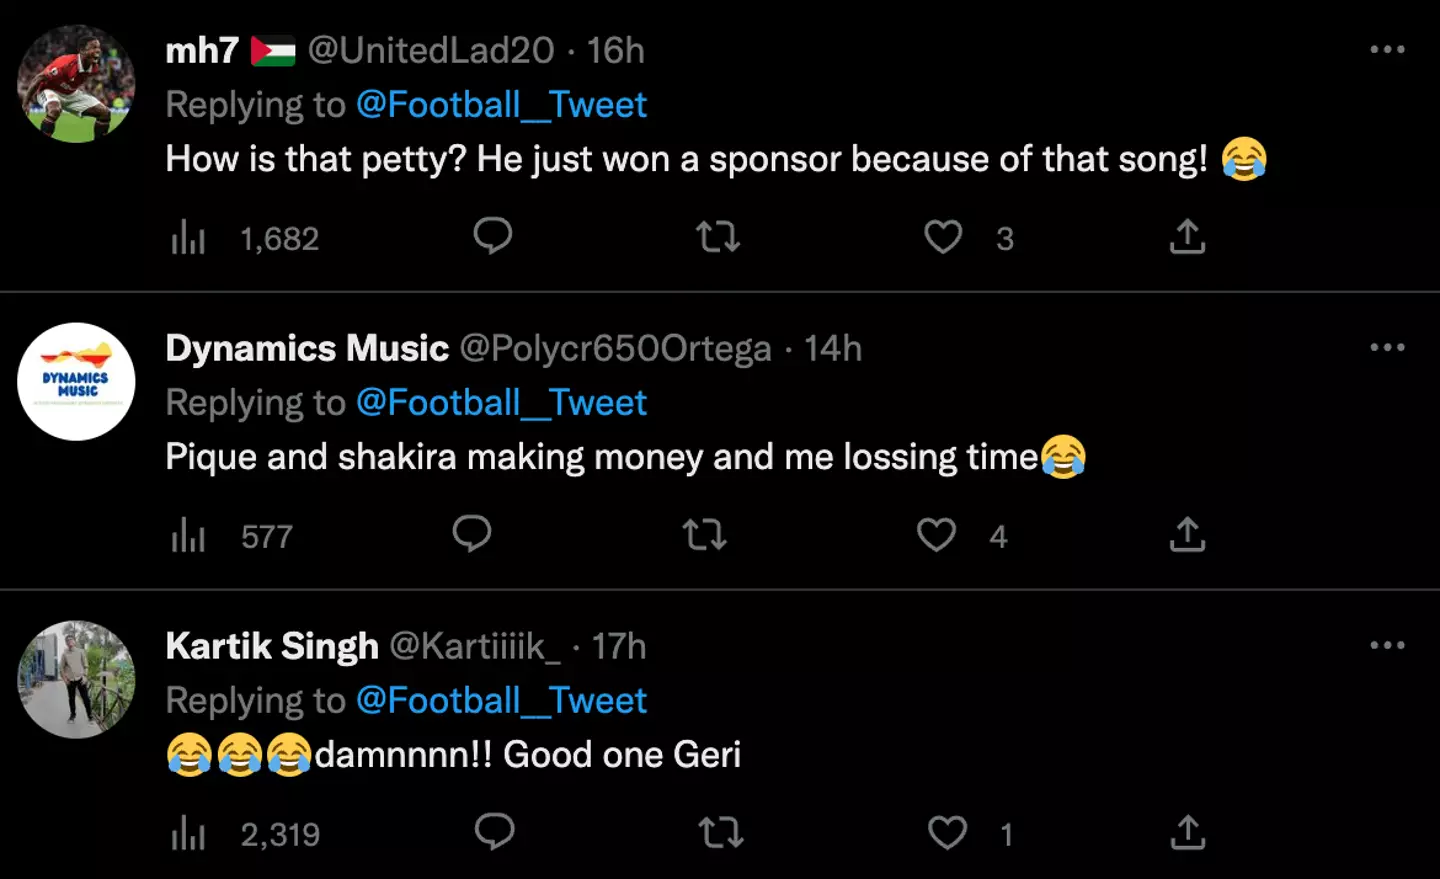
Task: Click Kartik Singh's display name
Action: point(271,646)
